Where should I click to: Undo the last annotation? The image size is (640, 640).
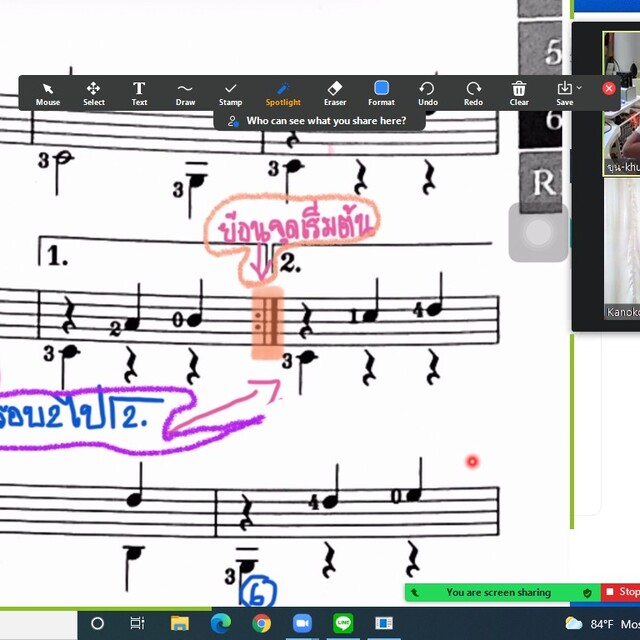tap(427, 93)
